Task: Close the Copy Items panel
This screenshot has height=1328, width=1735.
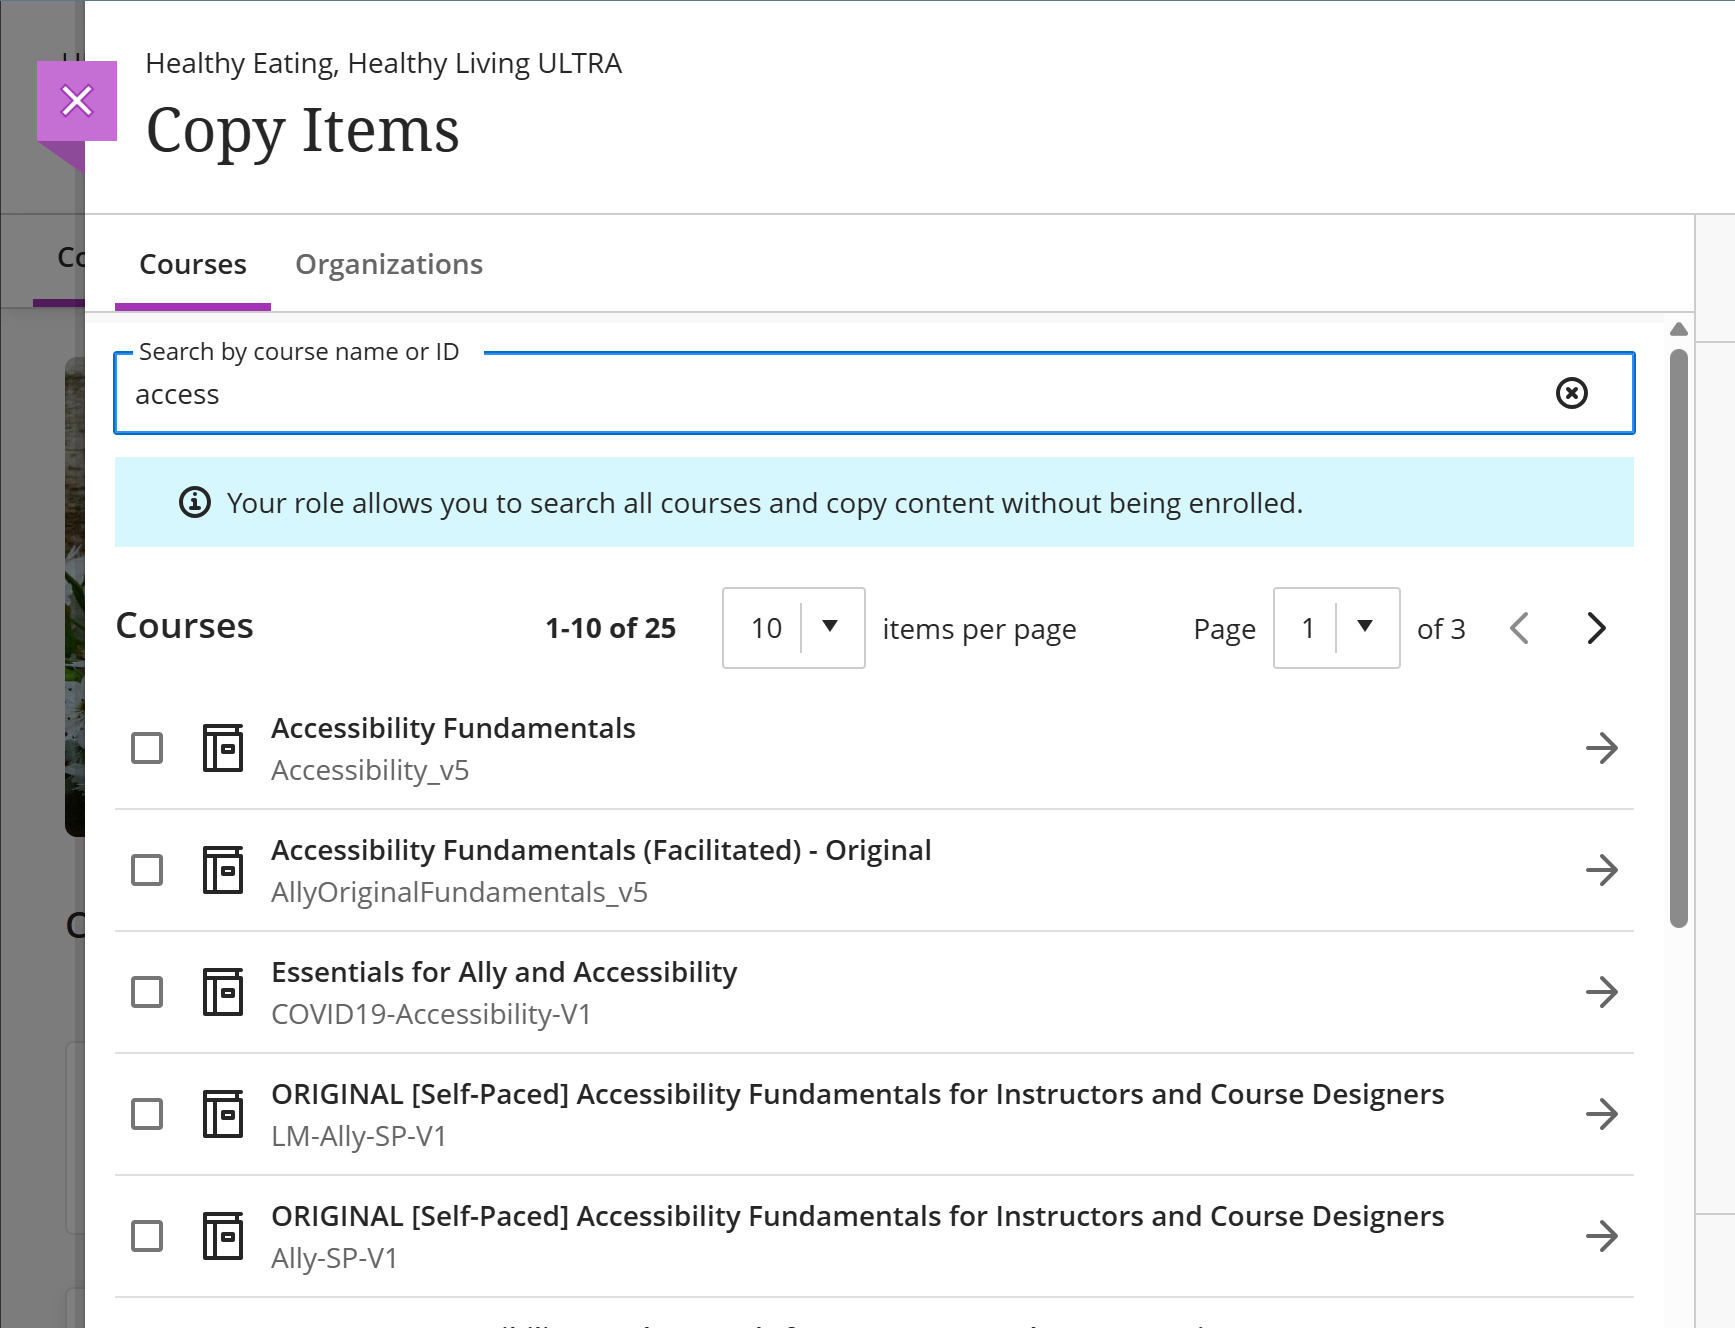Action: pyautogui.click(x=77, y=101)
